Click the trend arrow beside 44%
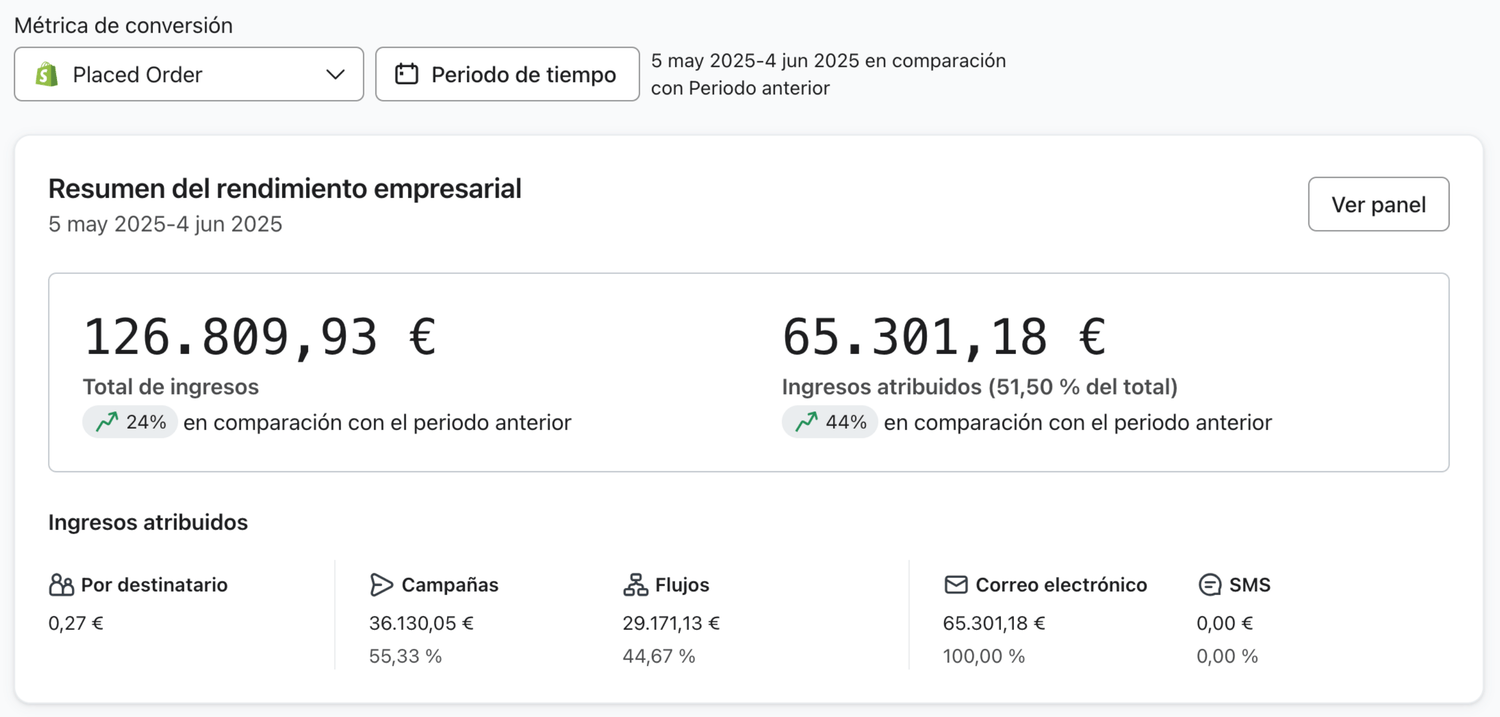Screen dimensions: 1500x717 point(807,422)
